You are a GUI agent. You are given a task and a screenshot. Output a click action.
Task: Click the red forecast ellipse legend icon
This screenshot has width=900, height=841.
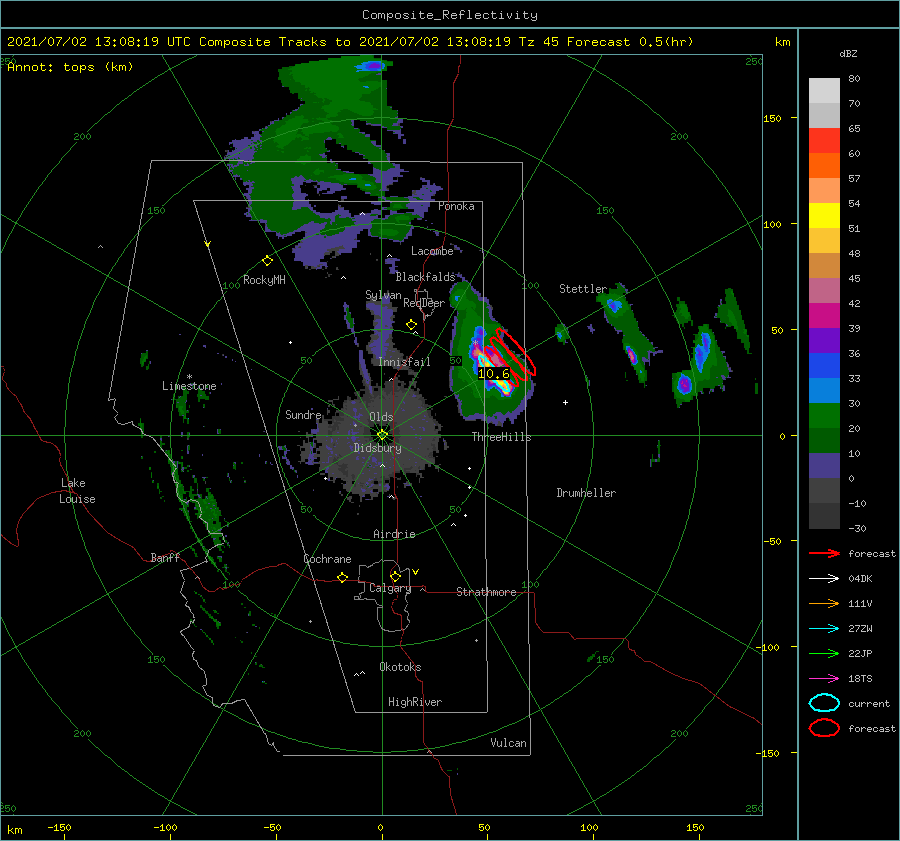tap(824, 728)
